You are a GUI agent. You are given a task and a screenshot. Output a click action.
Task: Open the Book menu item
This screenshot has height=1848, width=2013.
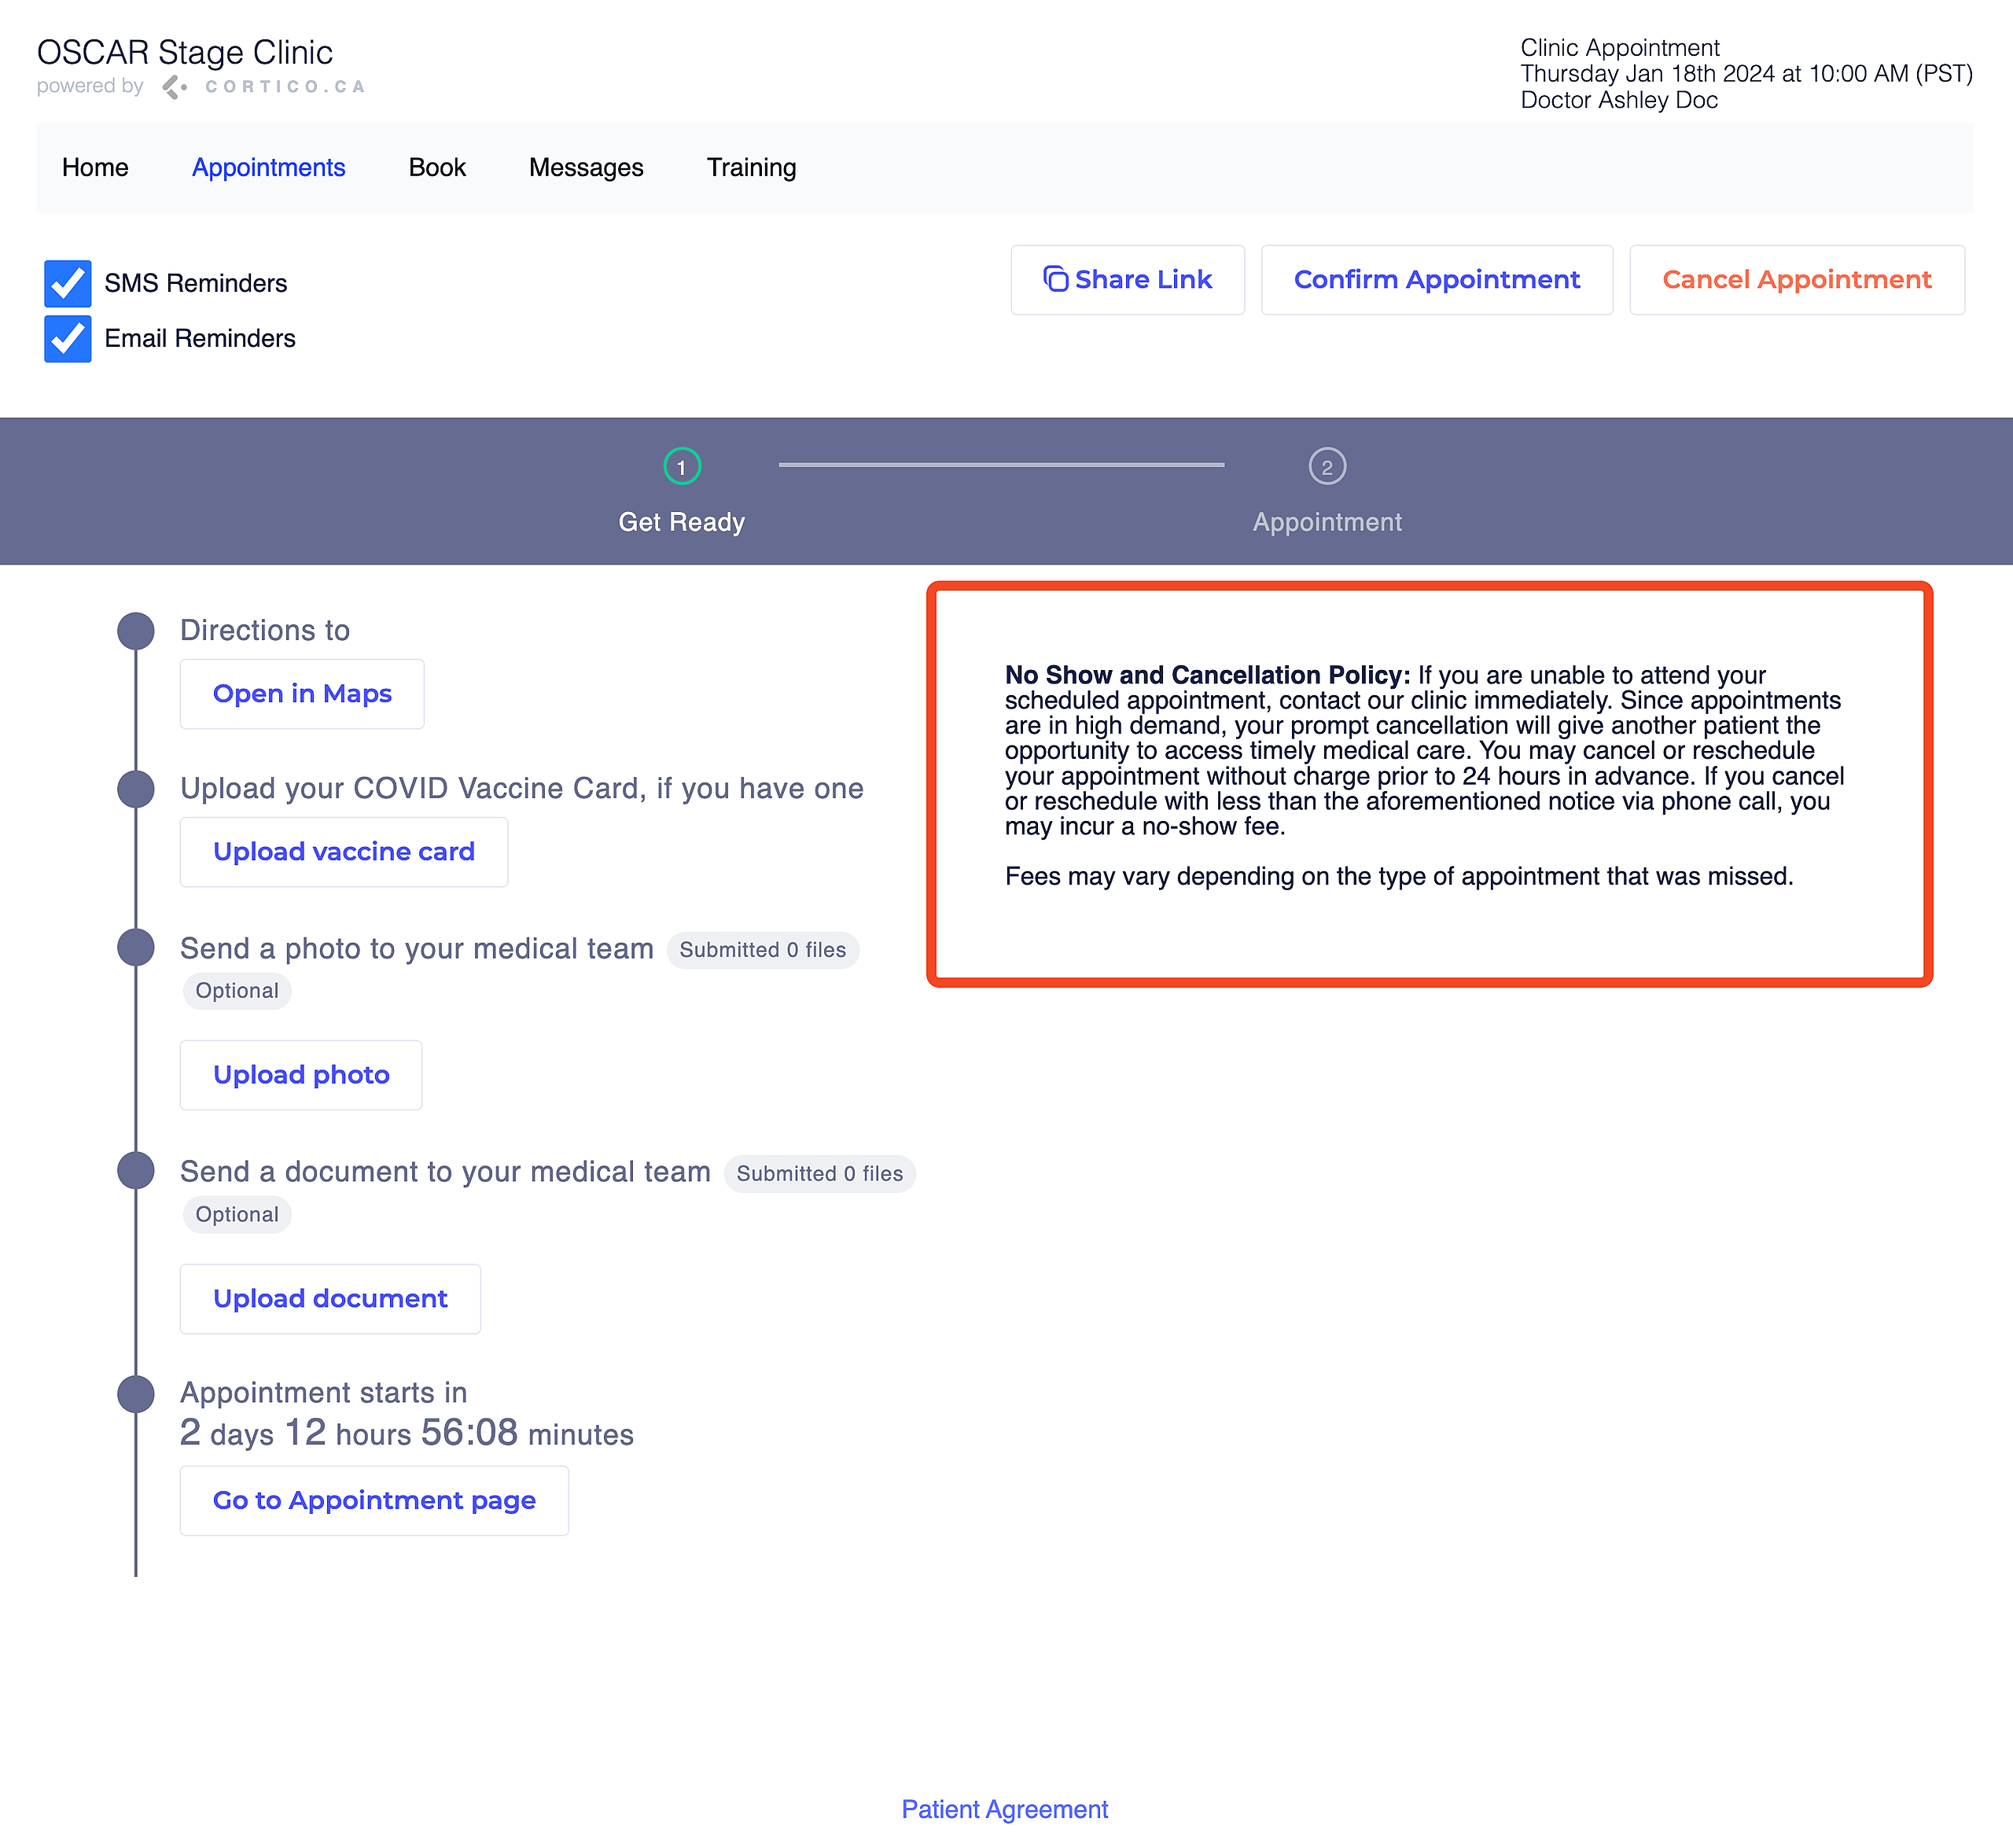pyautogui.click(x=437, y=167)
